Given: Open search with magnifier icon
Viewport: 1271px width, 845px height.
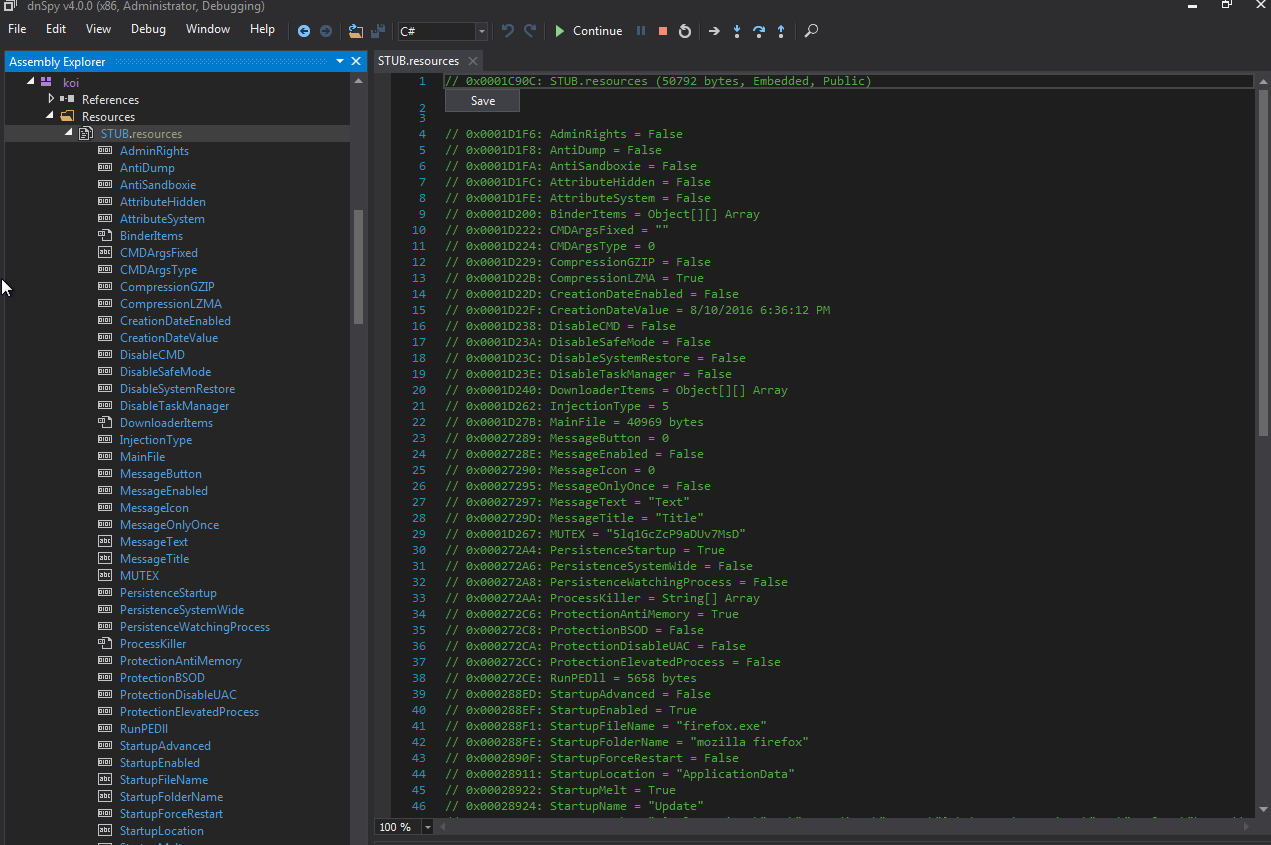Looking at the screenshot, I should coord(811,31).
